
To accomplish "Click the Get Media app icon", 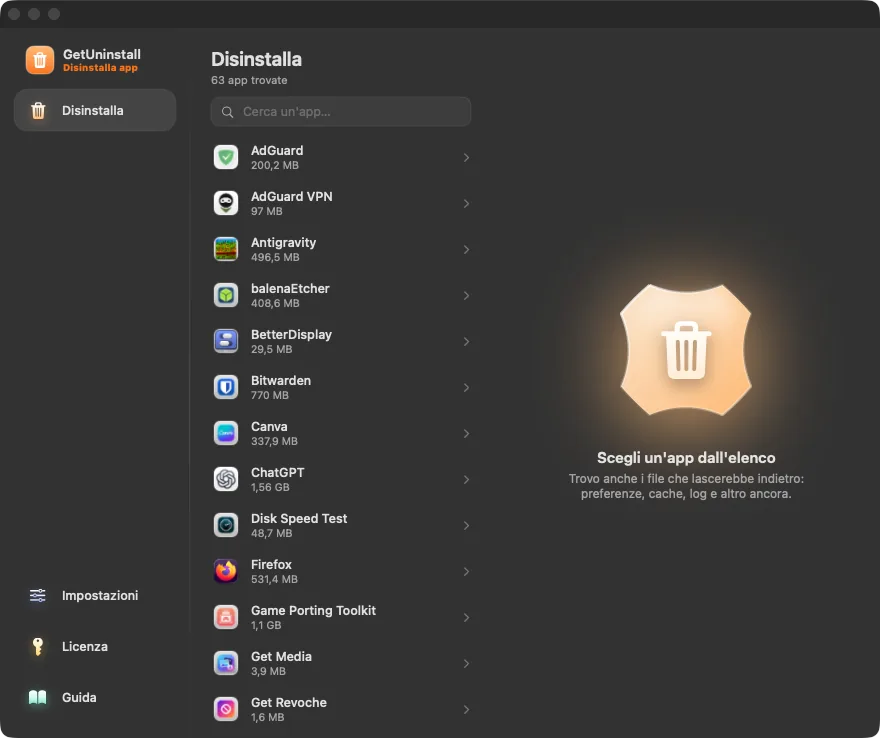I will pyautogui.click(x=226, y=664).
